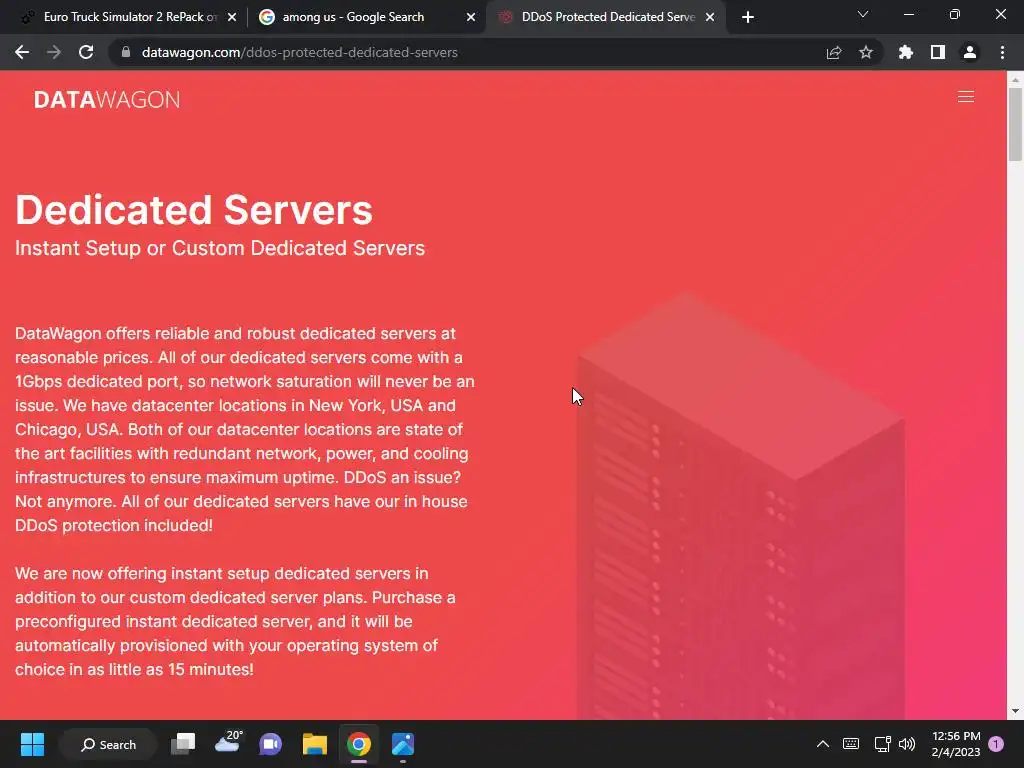Reload the current page
The width and height of the screenshot is (1024, 768).
click(x=86, y=52)
